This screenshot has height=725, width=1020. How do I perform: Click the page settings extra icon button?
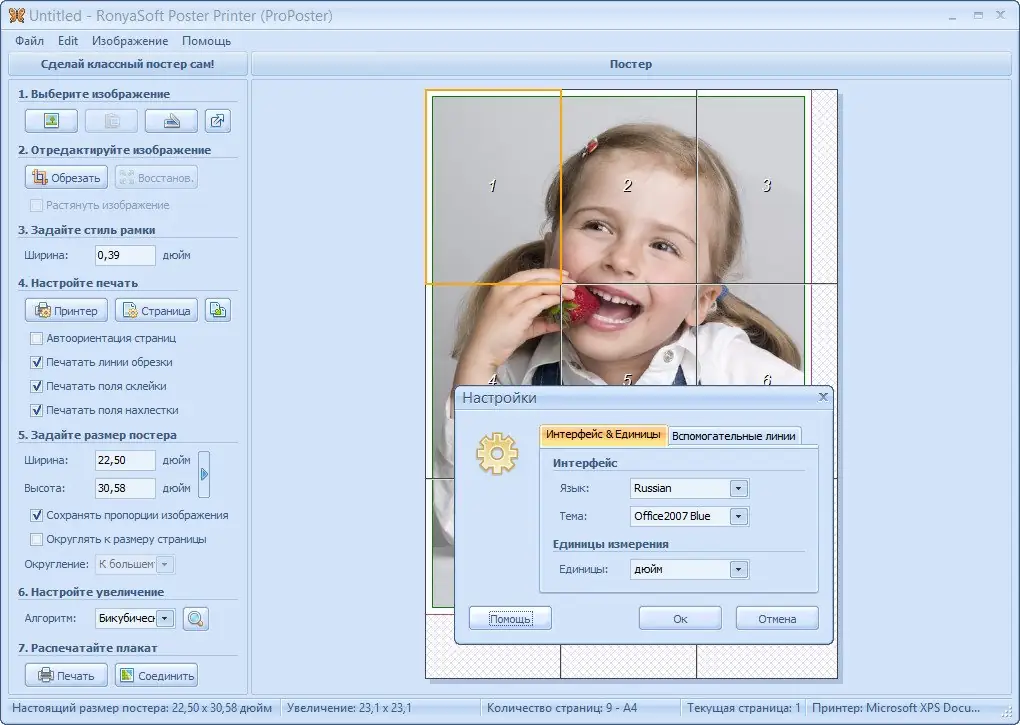[218, 310]
